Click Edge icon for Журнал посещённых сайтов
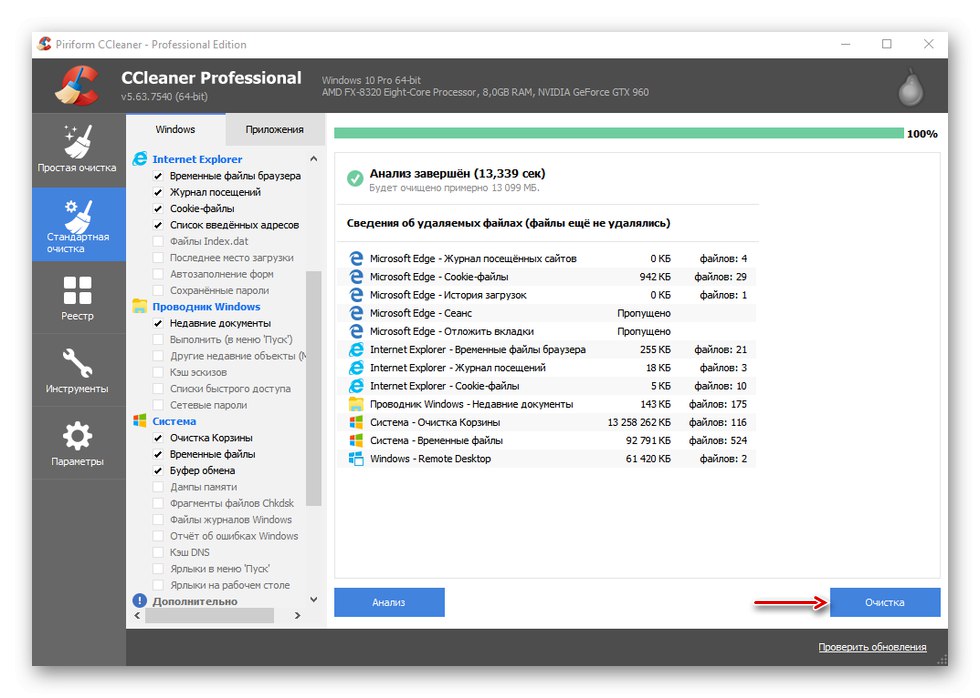Screen dimensions: 980x698 click(x=356, y=258)
